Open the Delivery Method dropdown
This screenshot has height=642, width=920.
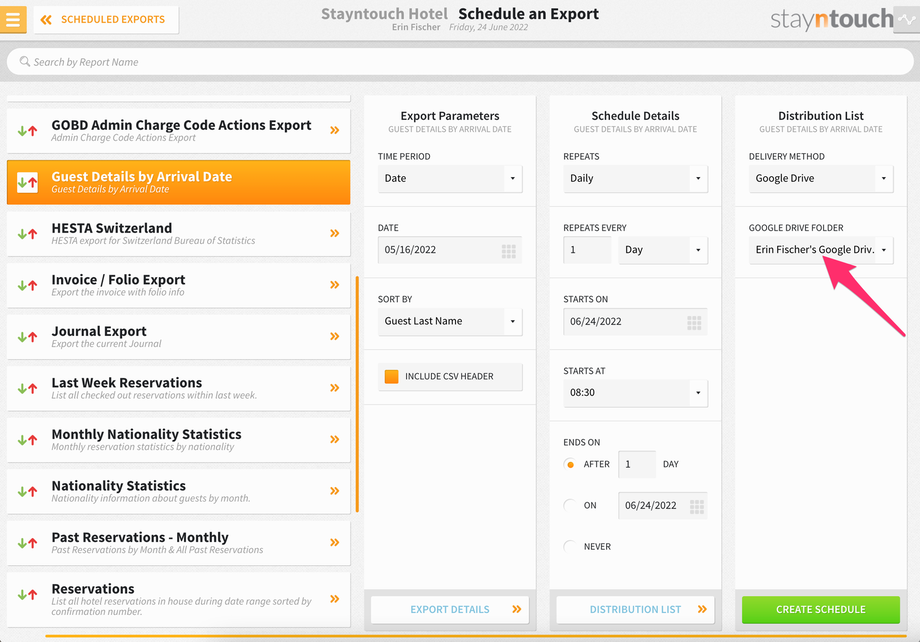(x=821, y=178)
